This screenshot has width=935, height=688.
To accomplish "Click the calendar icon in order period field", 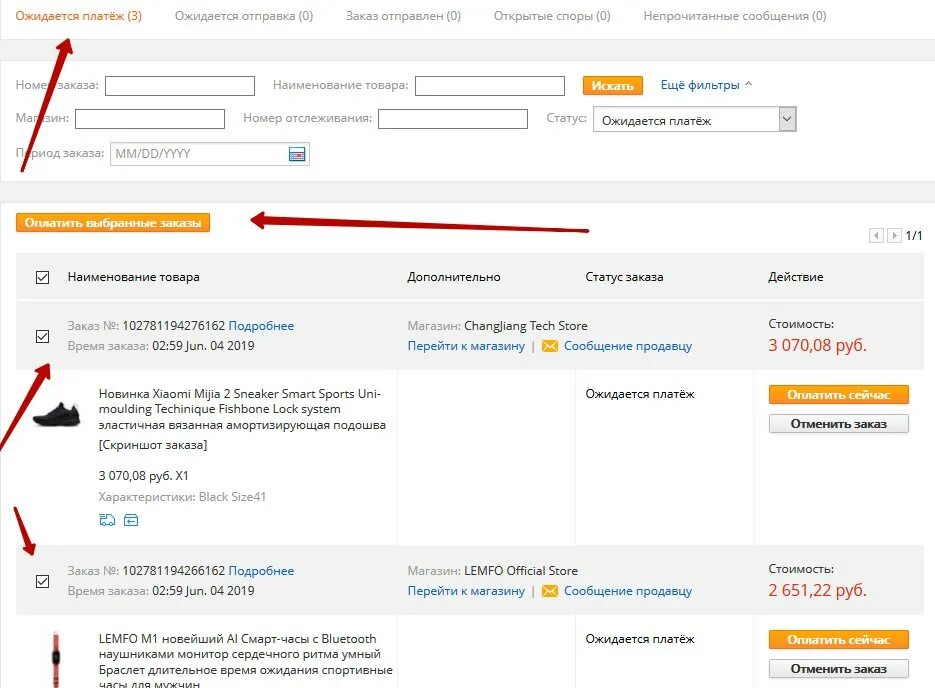I will [296, 154].
